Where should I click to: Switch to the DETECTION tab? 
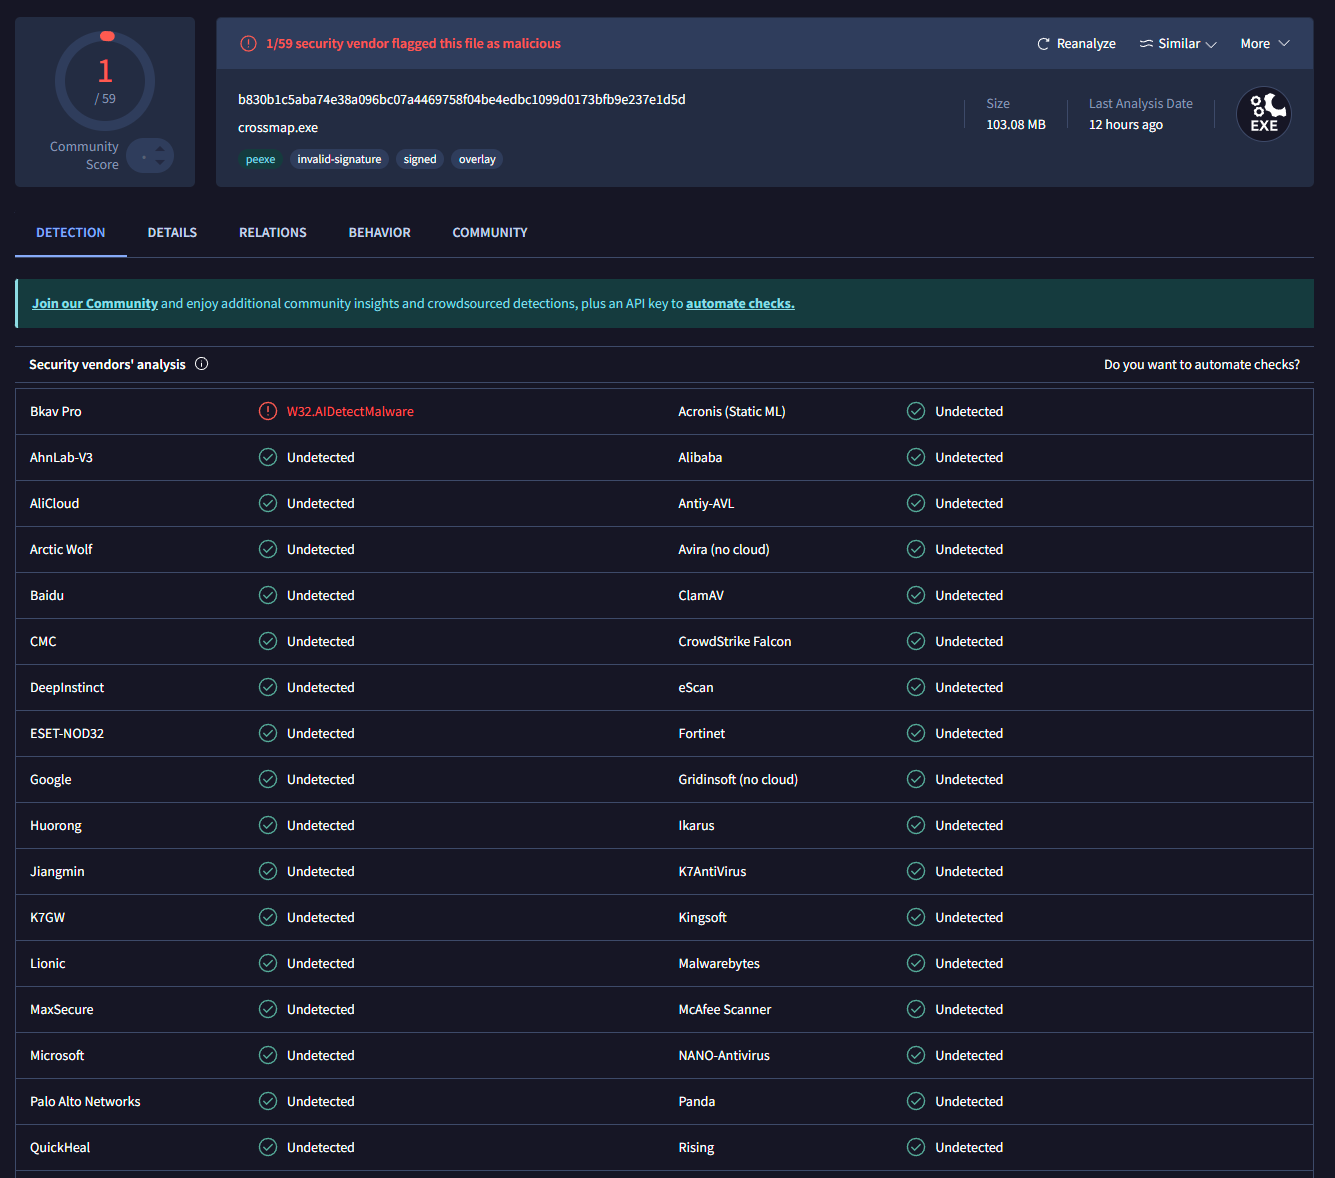(71, 233)
